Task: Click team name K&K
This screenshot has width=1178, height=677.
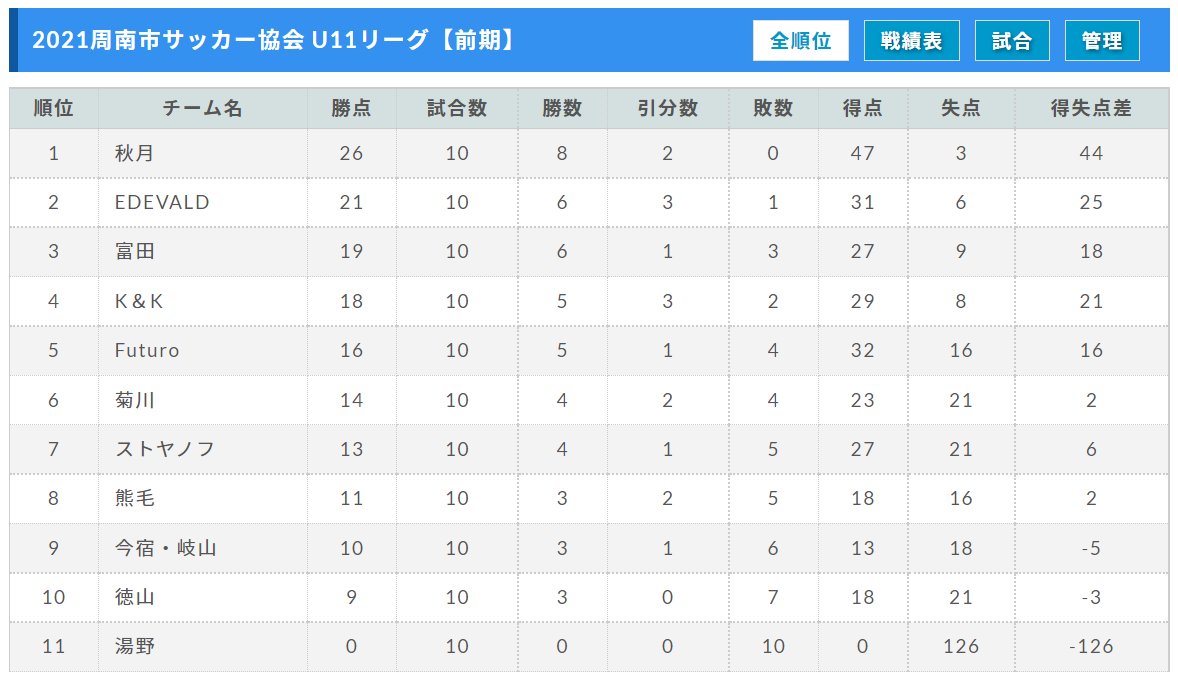Action: coord(139,301)
